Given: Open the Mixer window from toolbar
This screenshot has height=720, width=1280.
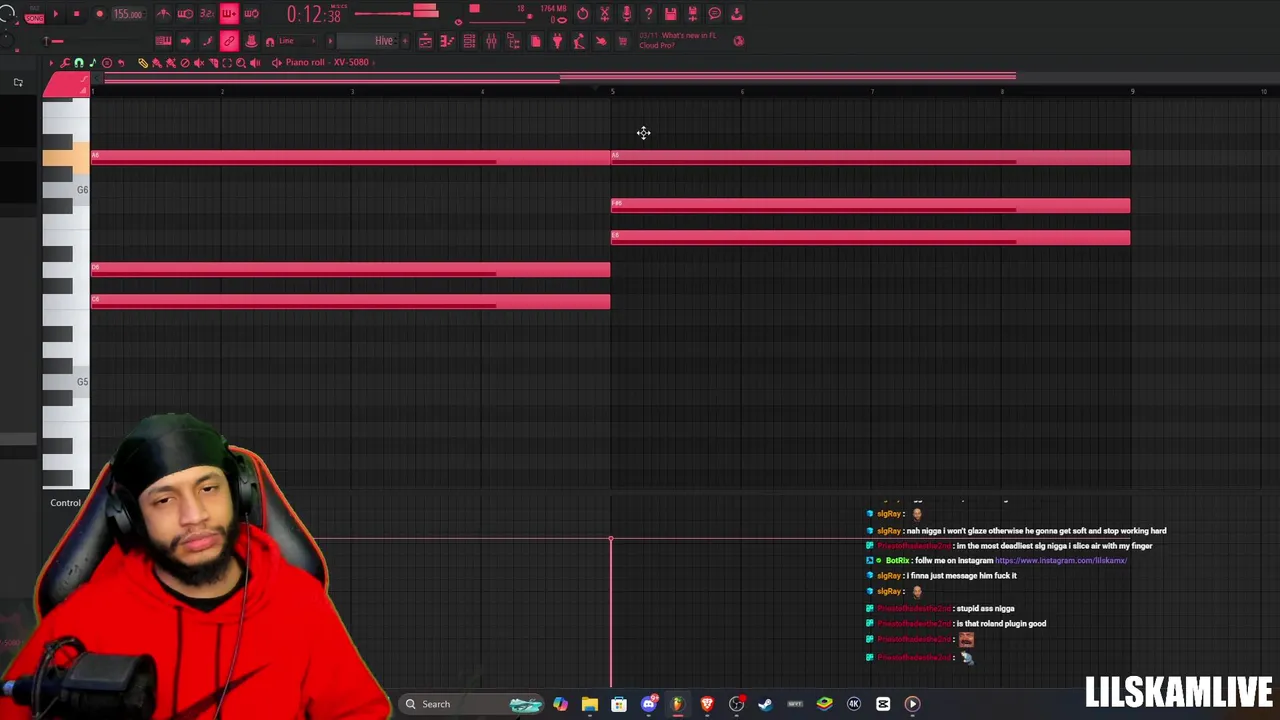Looking at the screenshot, I should point(491,41).
